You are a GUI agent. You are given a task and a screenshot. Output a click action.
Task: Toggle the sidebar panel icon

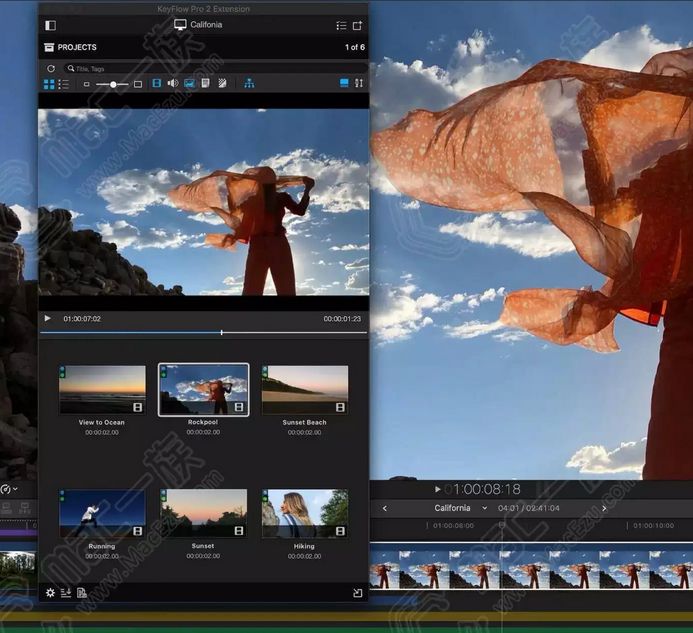51,25
